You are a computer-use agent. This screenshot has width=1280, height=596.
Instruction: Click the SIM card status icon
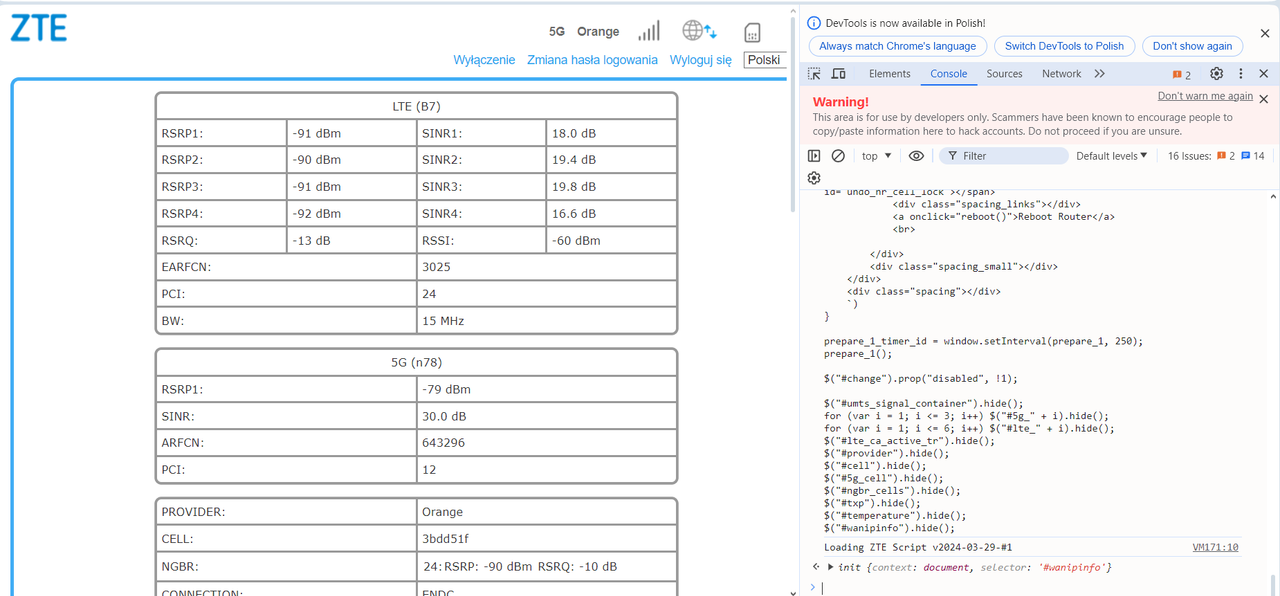click(752, 33)
